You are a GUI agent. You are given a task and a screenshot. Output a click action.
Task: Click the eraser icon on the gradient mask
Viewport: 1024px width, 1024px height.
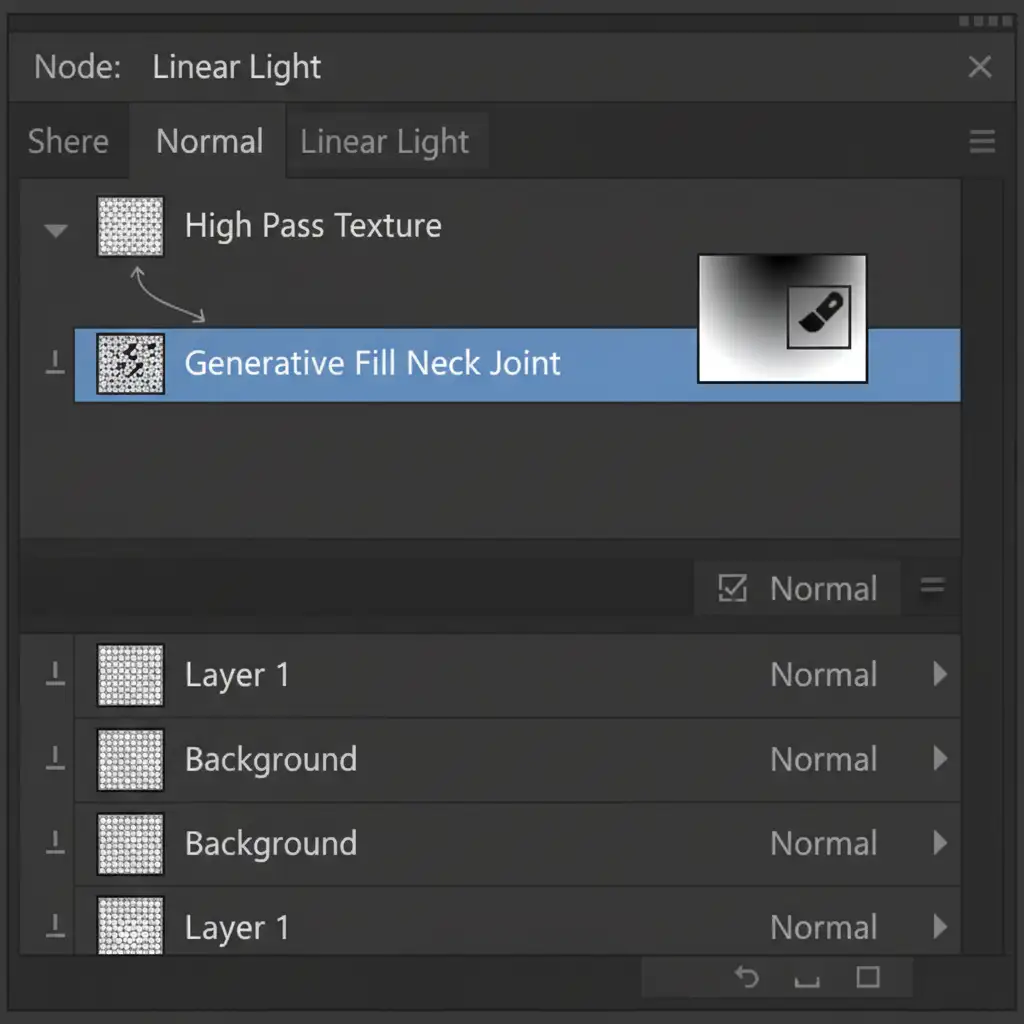coord(819,317)
